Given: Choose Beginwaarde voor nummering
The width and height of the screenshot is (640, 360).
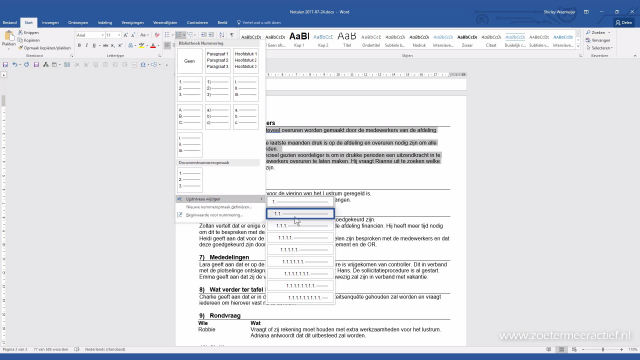Looking at the screenshot, I should 220,215.
